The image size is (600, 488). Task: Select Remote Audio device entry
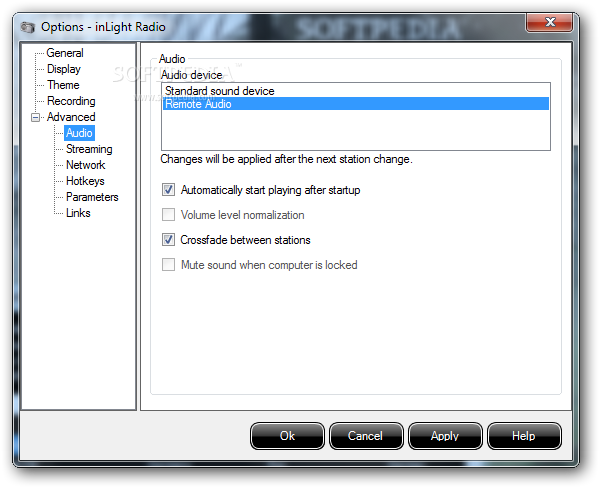(356, 104)
